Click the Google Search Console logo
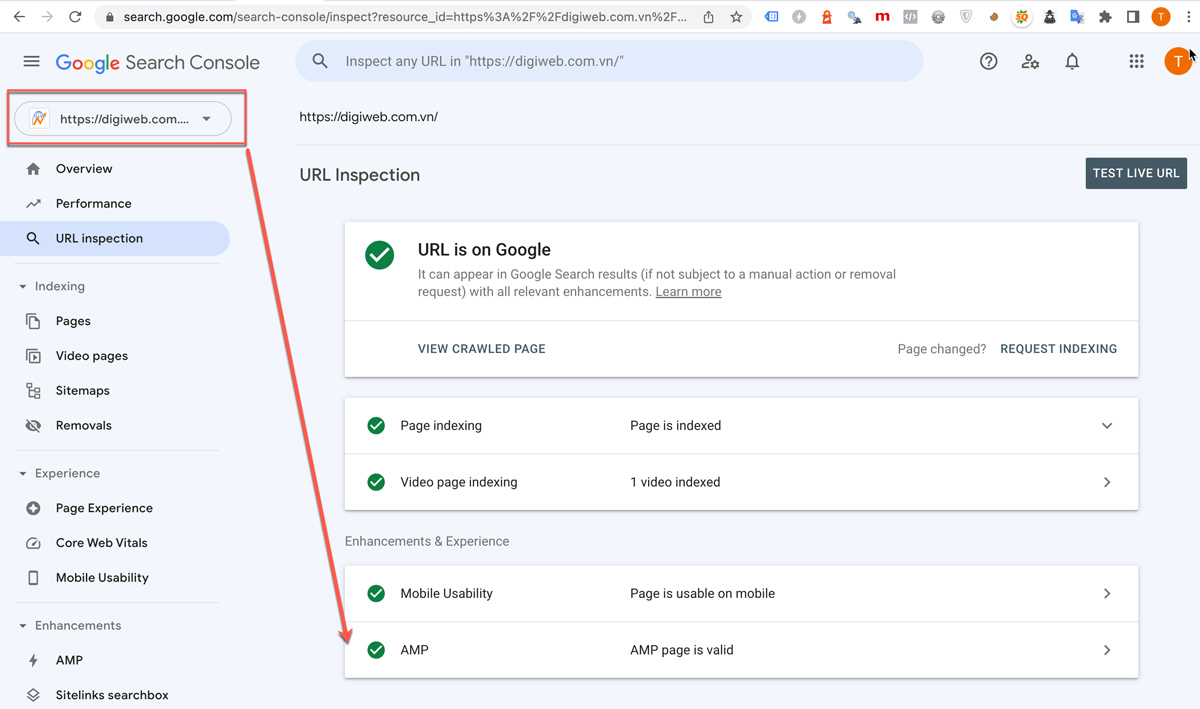This screenshot has width=1200, height=709. [158, 62]
